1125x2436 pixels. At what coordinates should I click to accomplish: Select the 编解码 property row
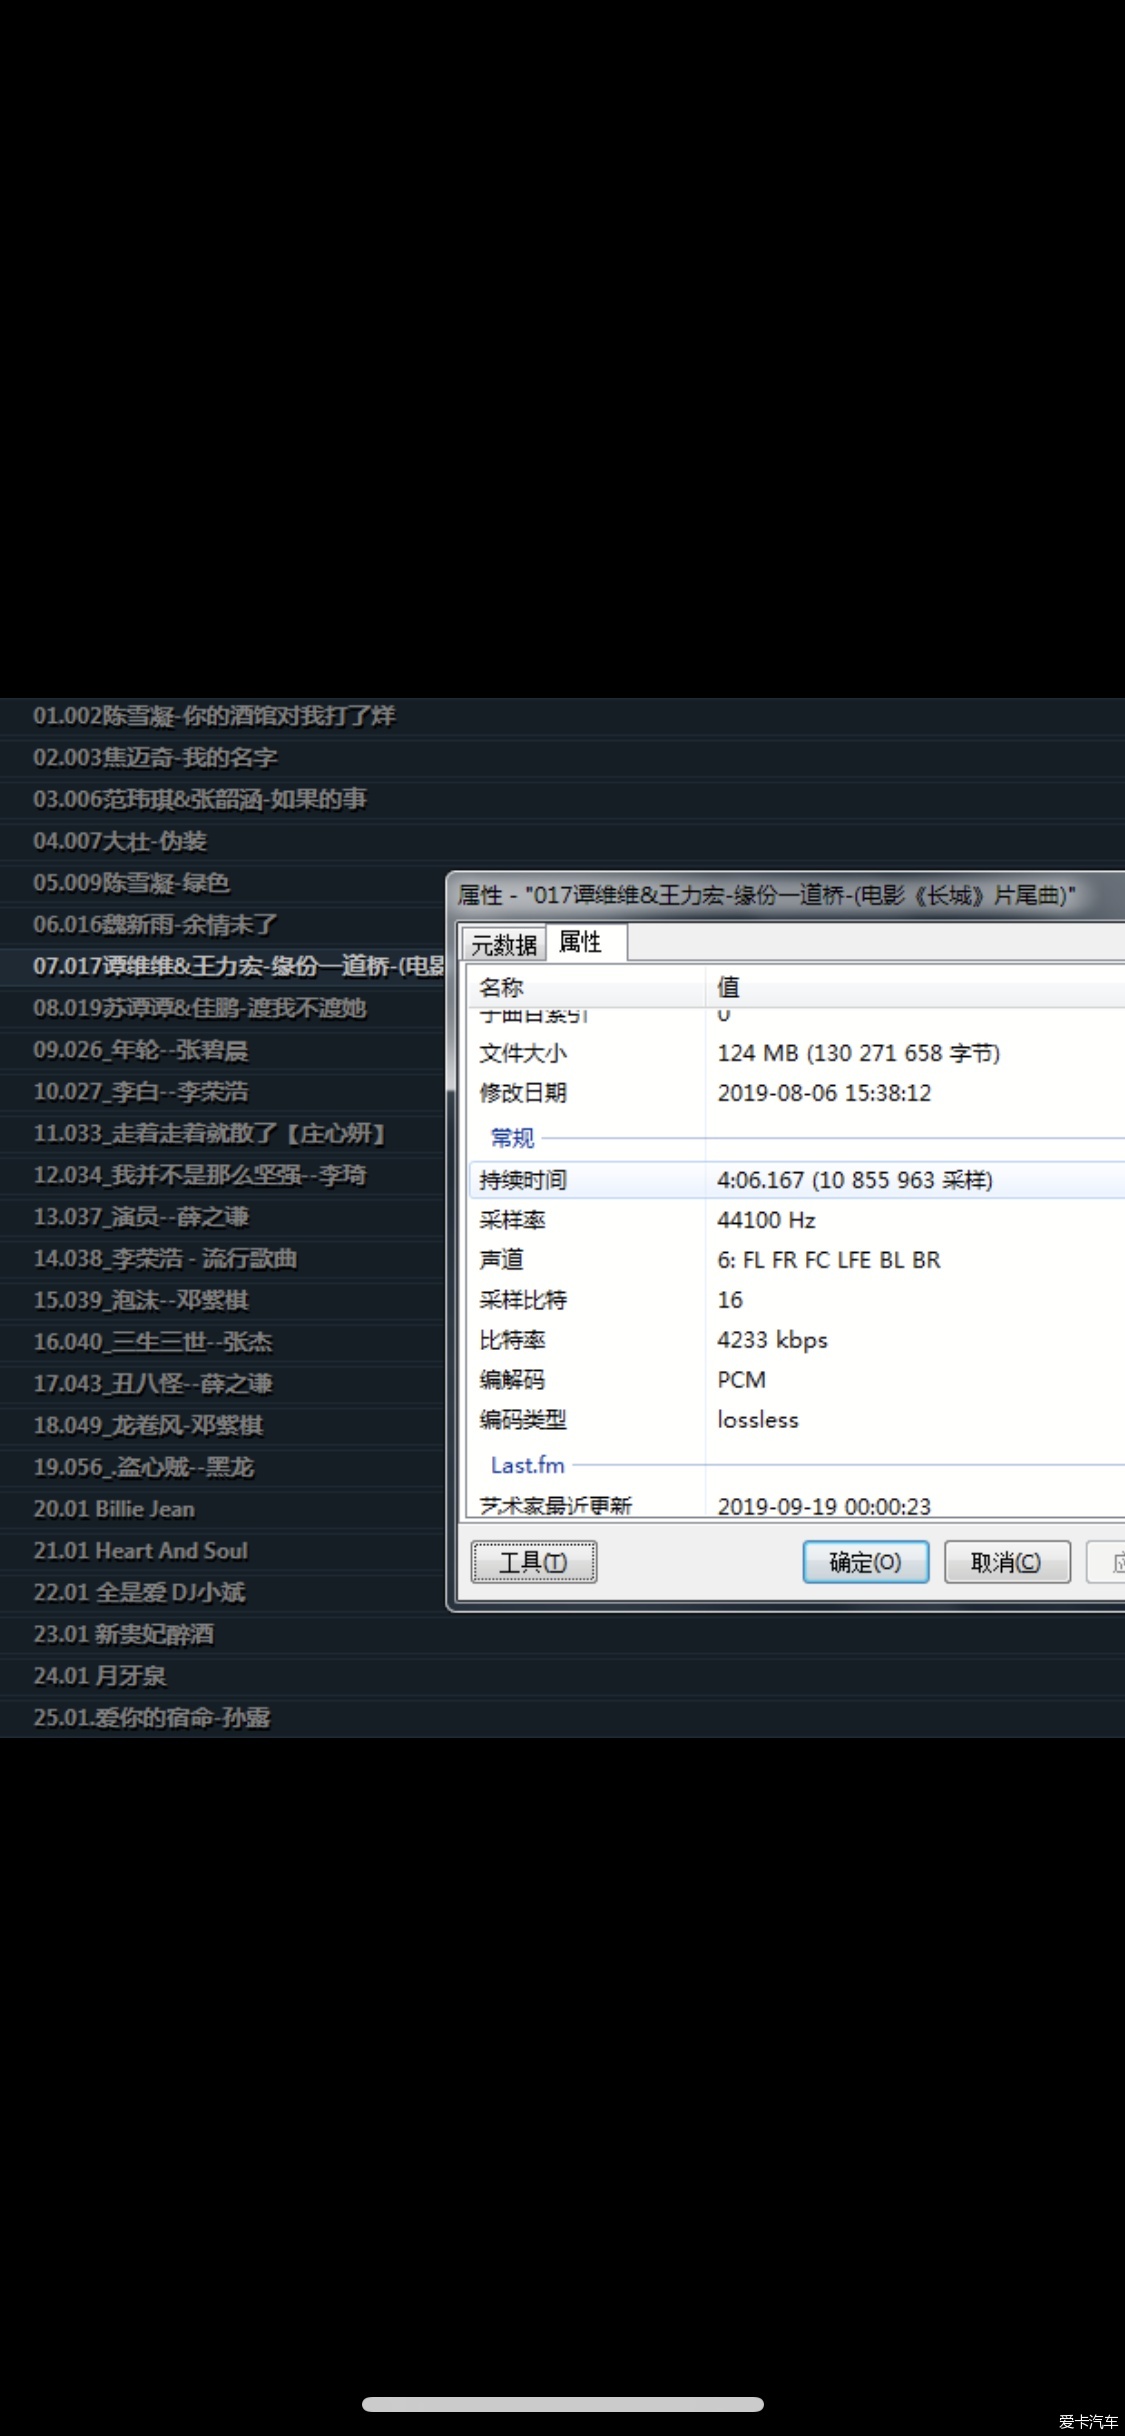tap(797, 1380)
